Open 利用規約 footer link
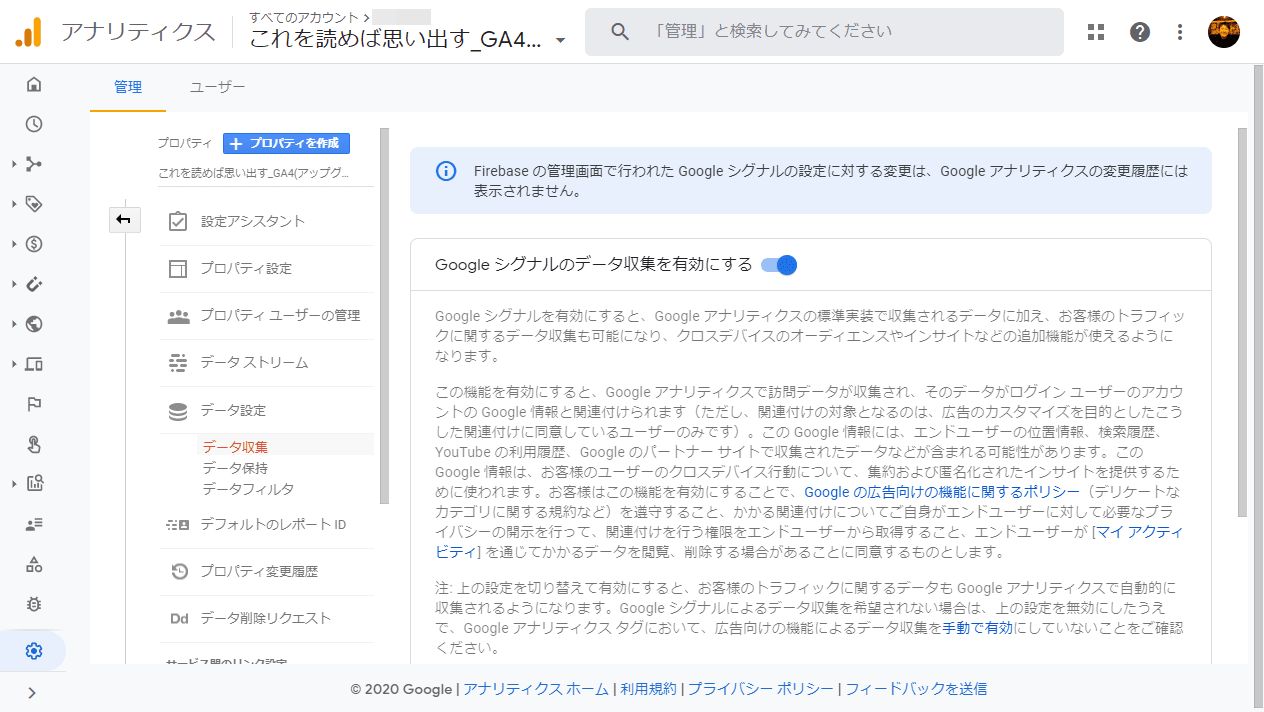Viewport: 1264px width, 712px height. pyautogui.click(x=648, y=689)
